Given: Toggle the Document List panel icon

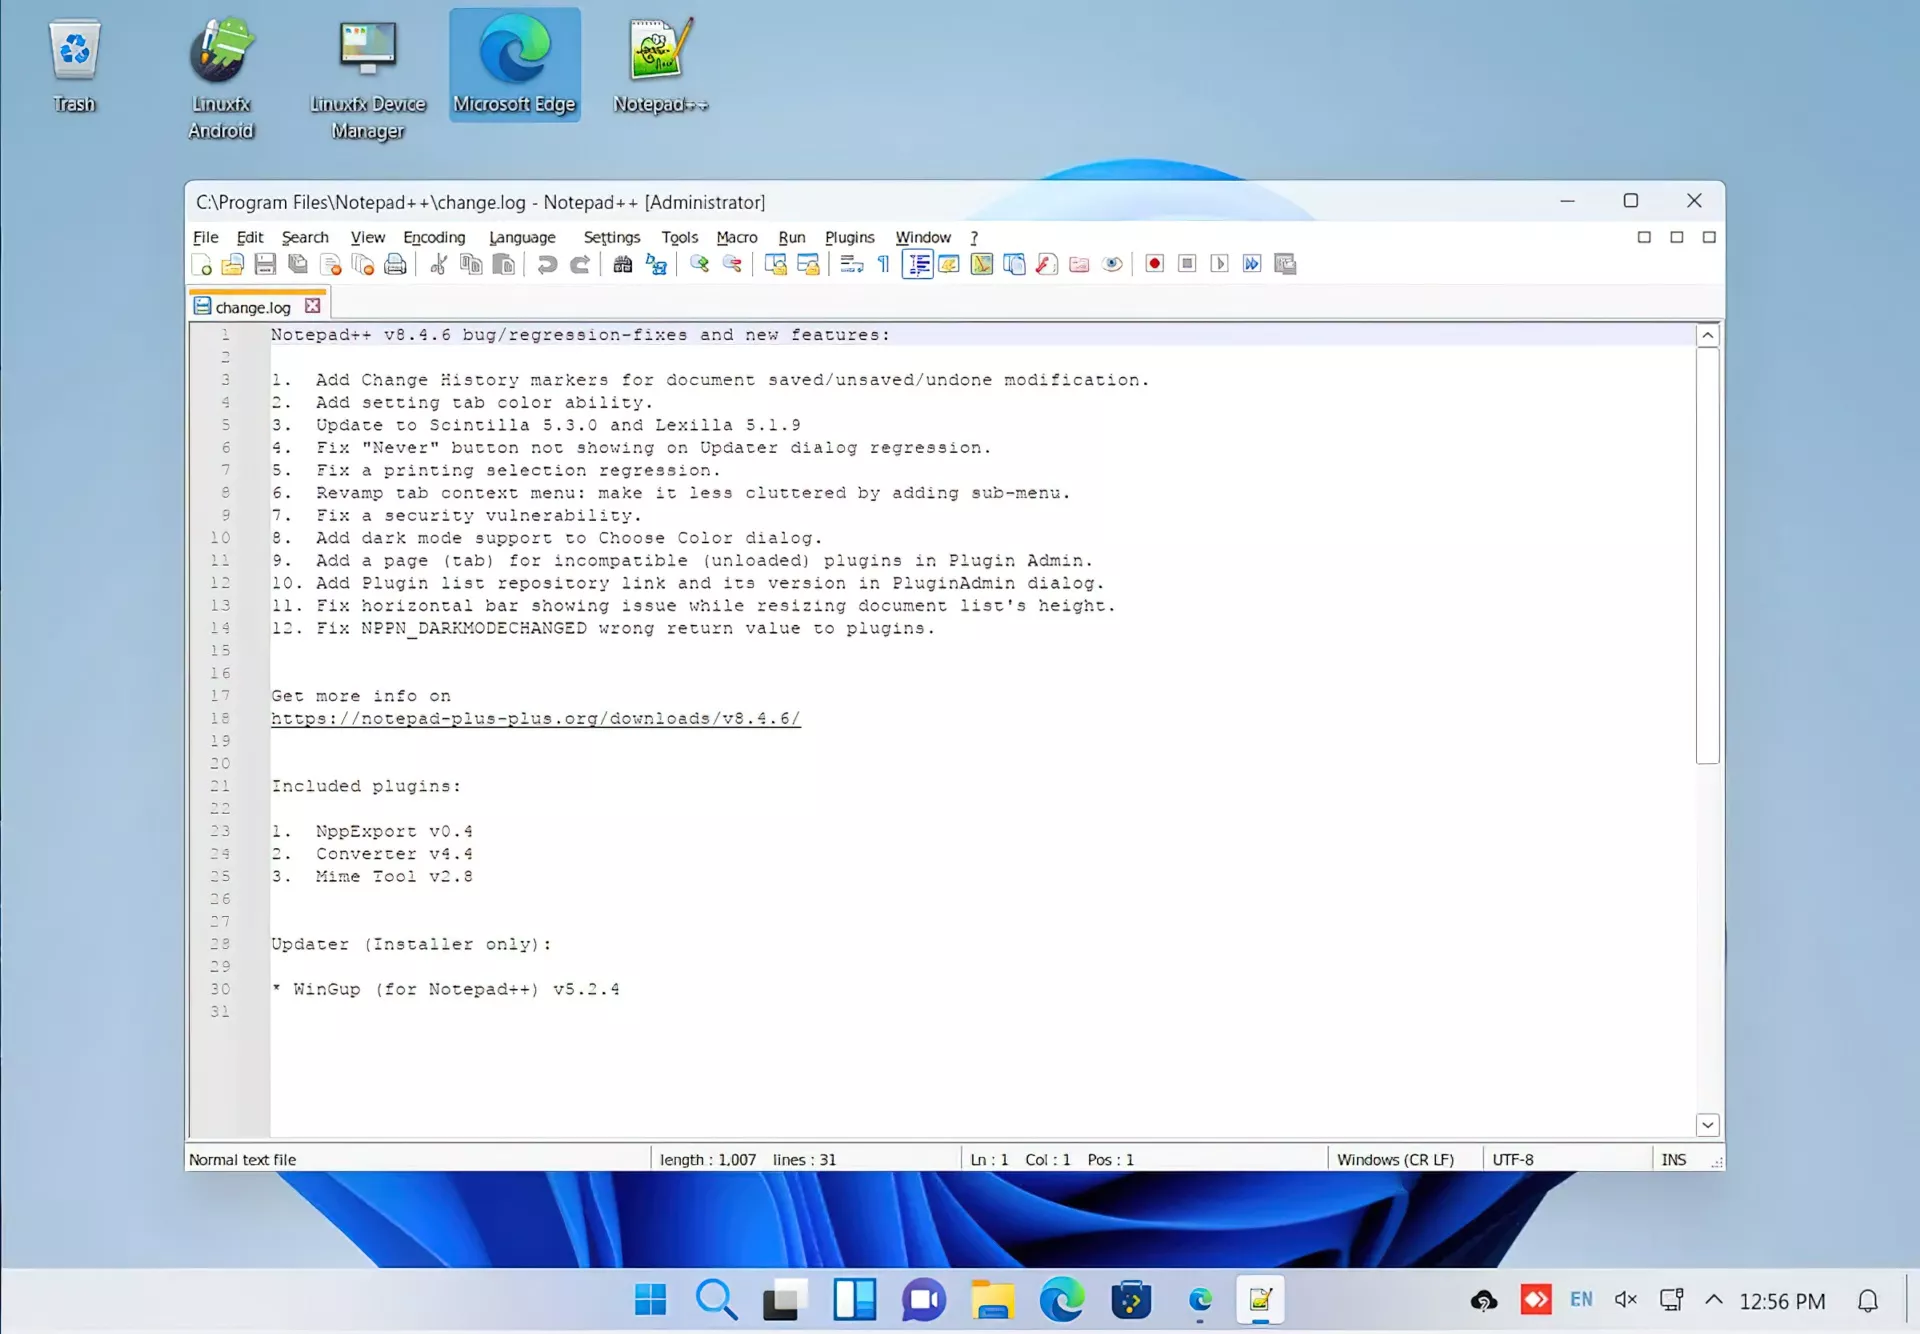Looking at the screenshot, I should [x=1014, y=264].
